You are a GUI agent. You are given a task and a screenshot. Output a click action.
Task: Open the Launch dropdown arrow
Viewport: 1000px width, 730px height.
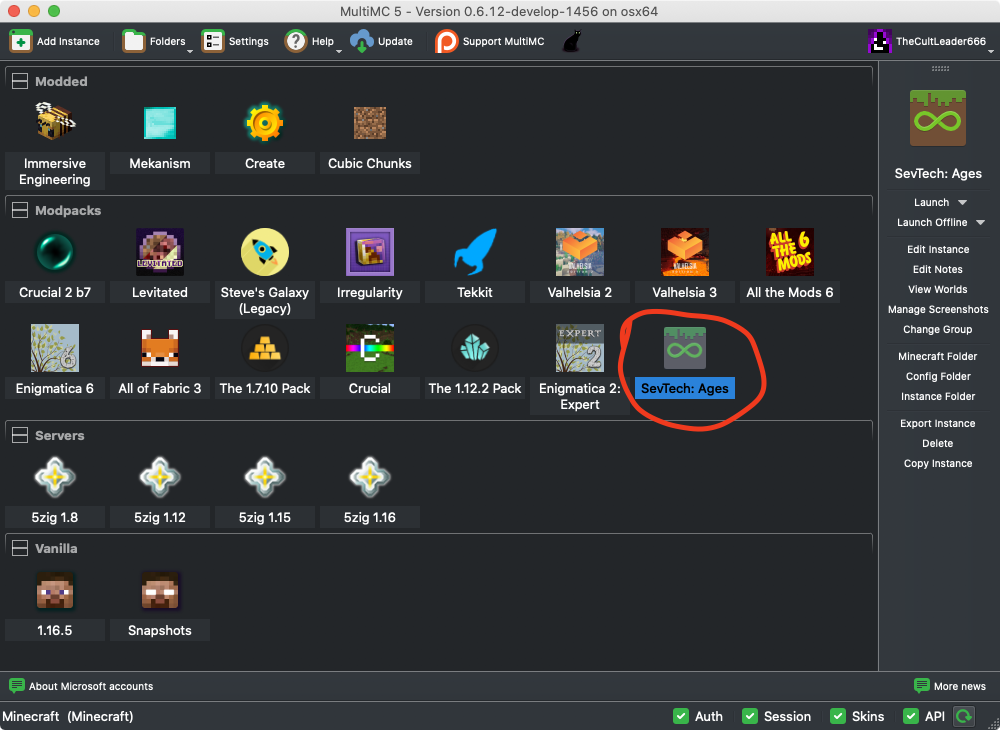pyautogui.click(x=959, y=202)
